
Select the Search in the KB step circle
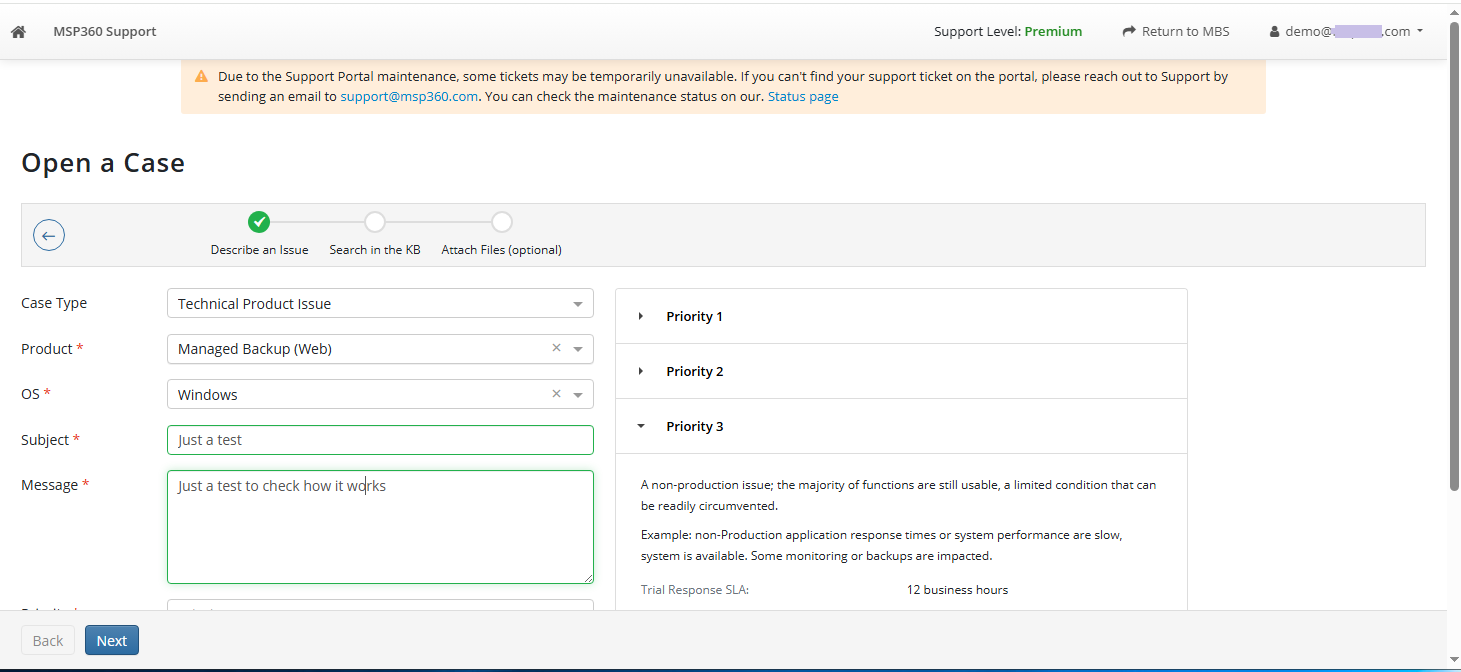point(374,222)
